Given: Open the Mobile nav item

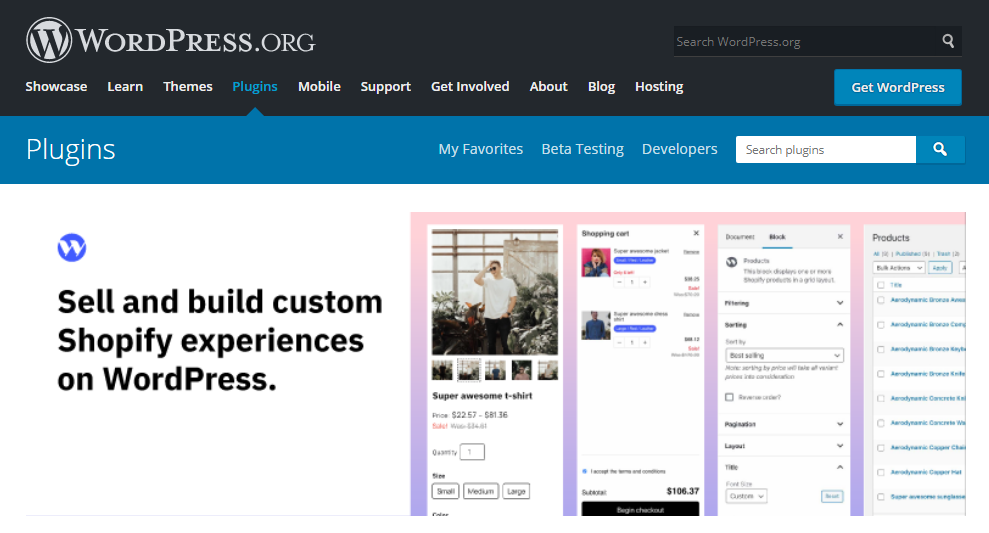Looking at the screenshot, I should (319, 86).
